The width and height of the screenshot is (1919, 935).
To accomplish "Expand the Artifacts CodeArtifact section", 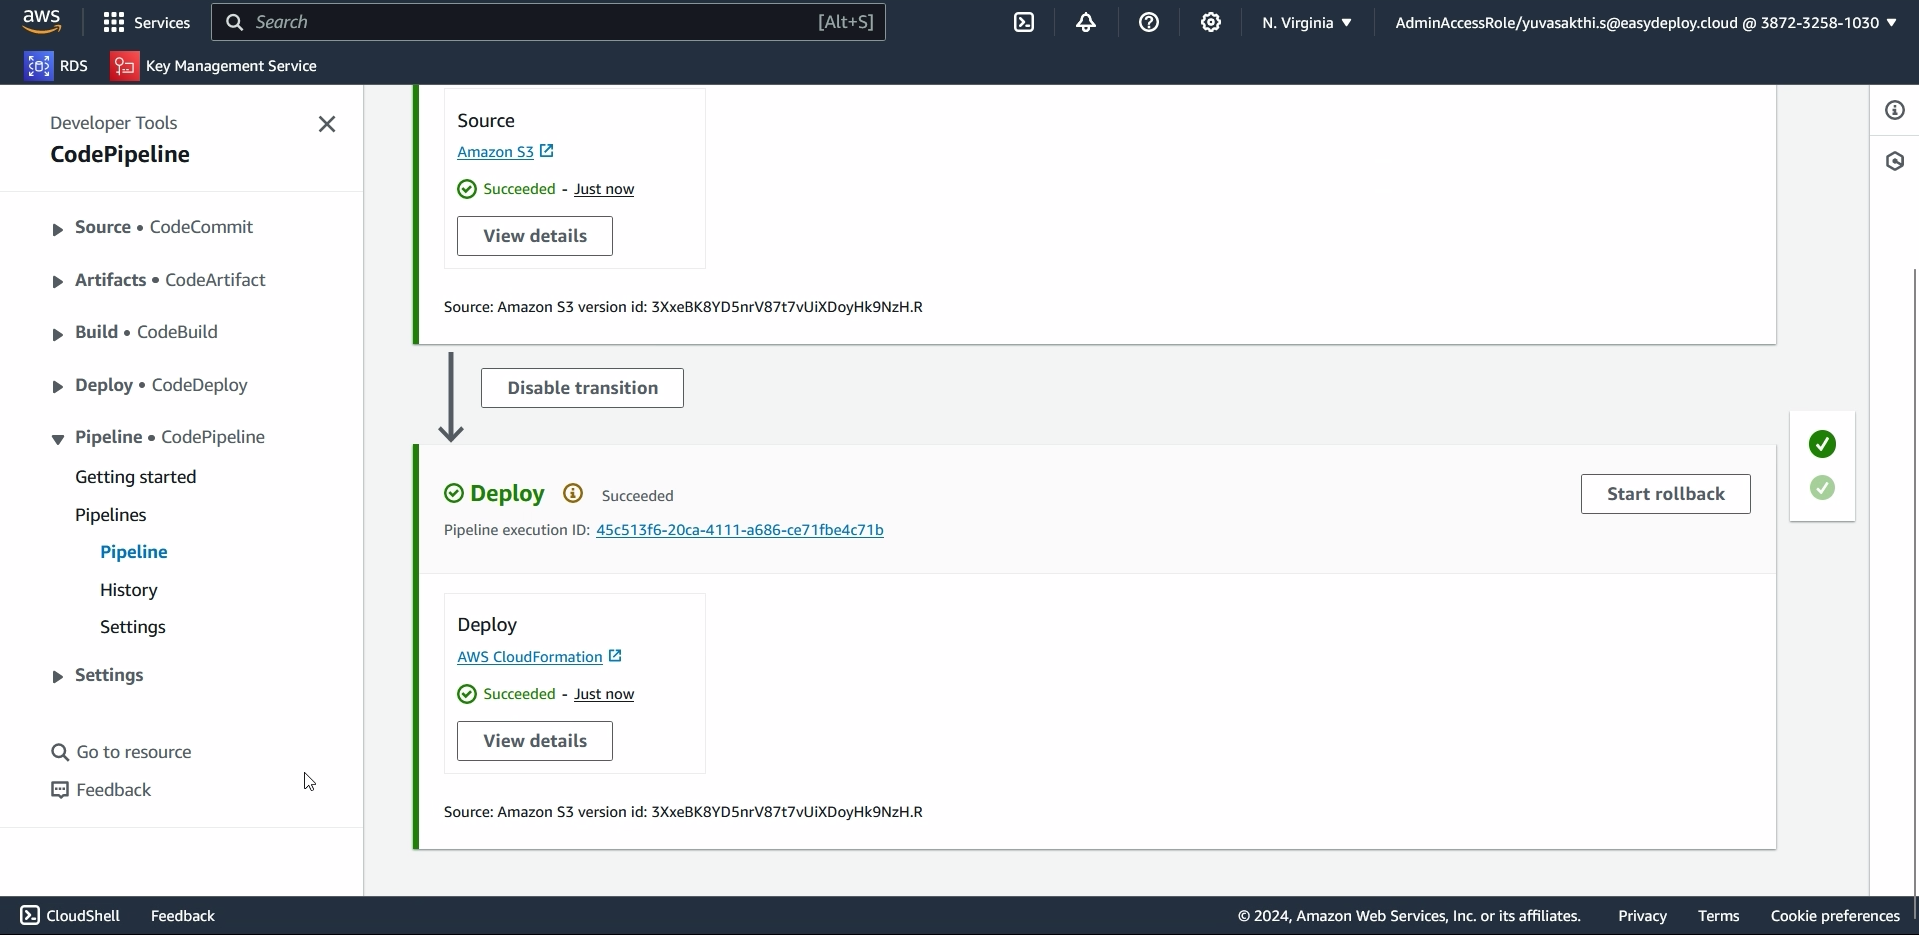I will coord(57,282).
